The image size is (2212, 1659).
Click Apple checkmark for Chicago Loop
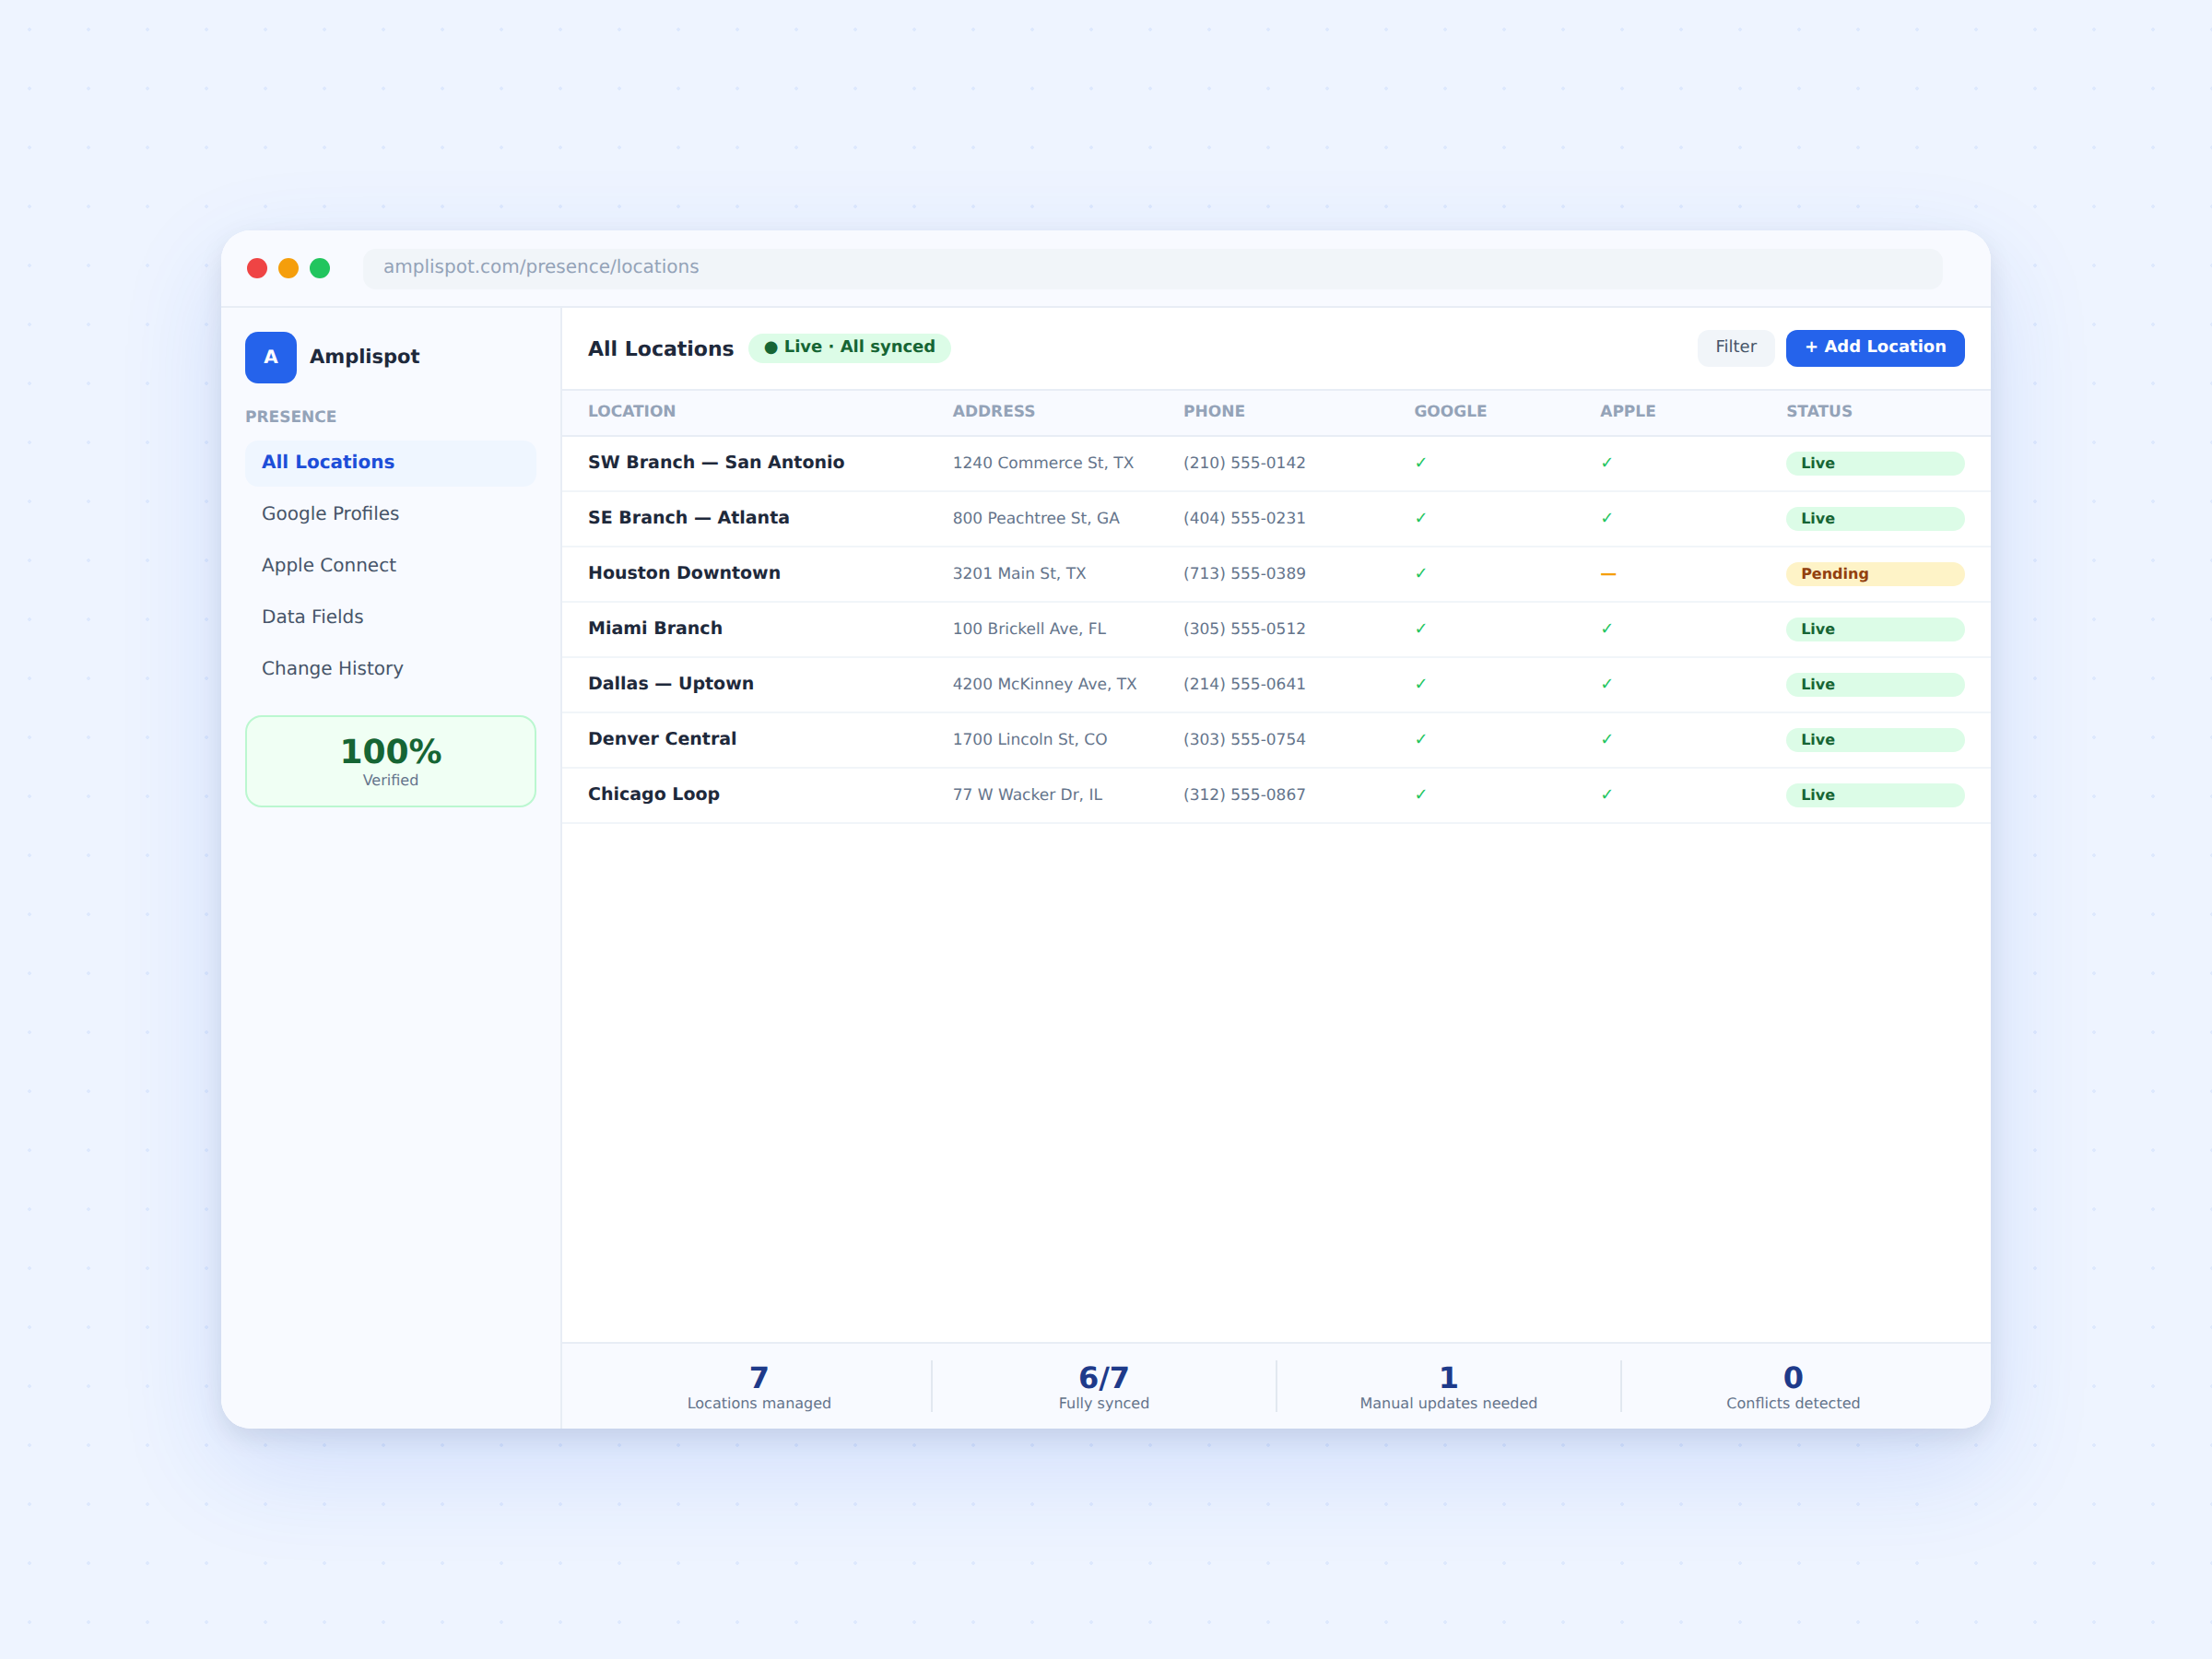pyautogui.click(x=1606, y=795)
